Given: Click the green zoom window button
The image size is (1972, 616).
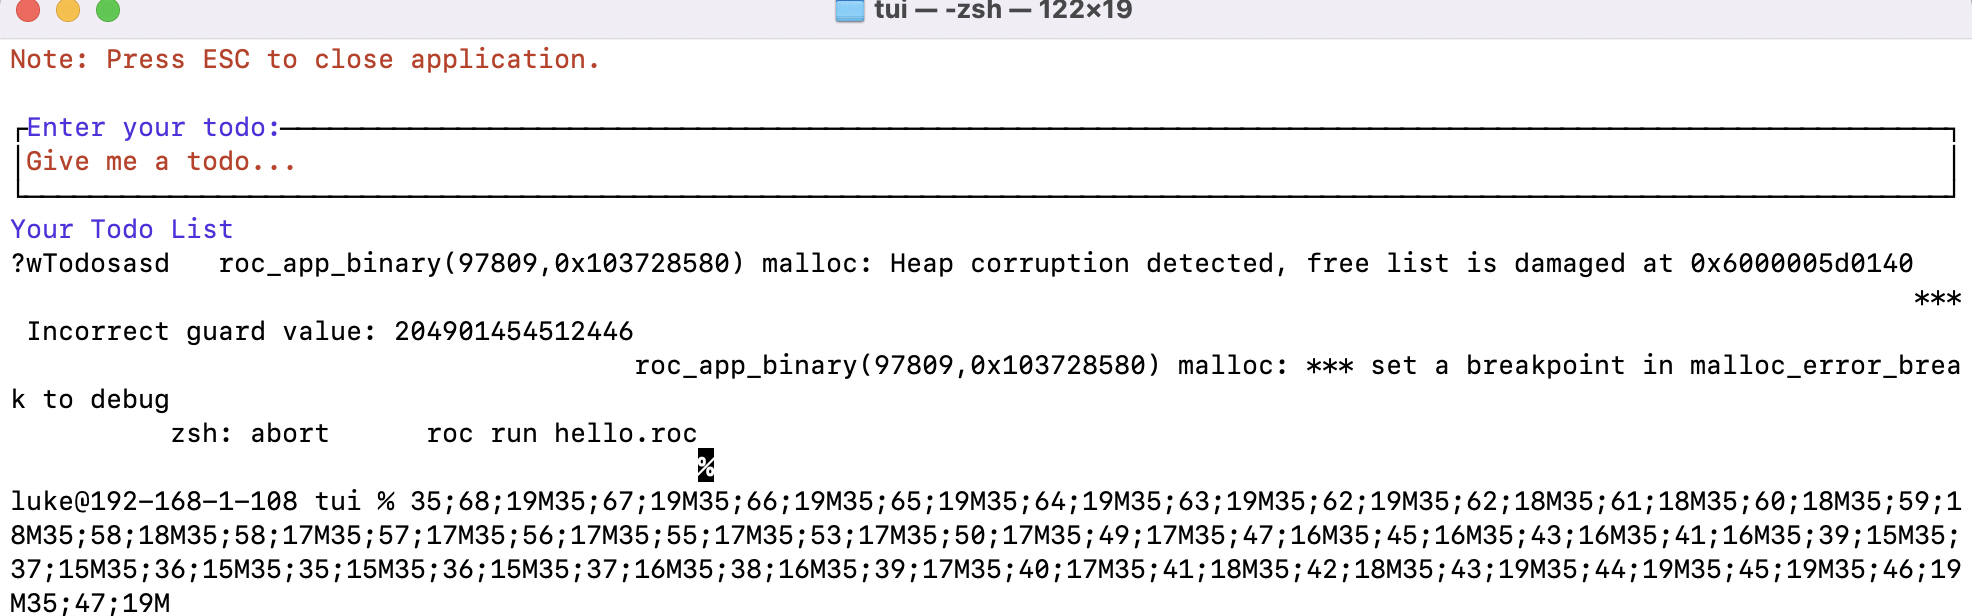Looking at the screenshot, I should pos(108,9).
